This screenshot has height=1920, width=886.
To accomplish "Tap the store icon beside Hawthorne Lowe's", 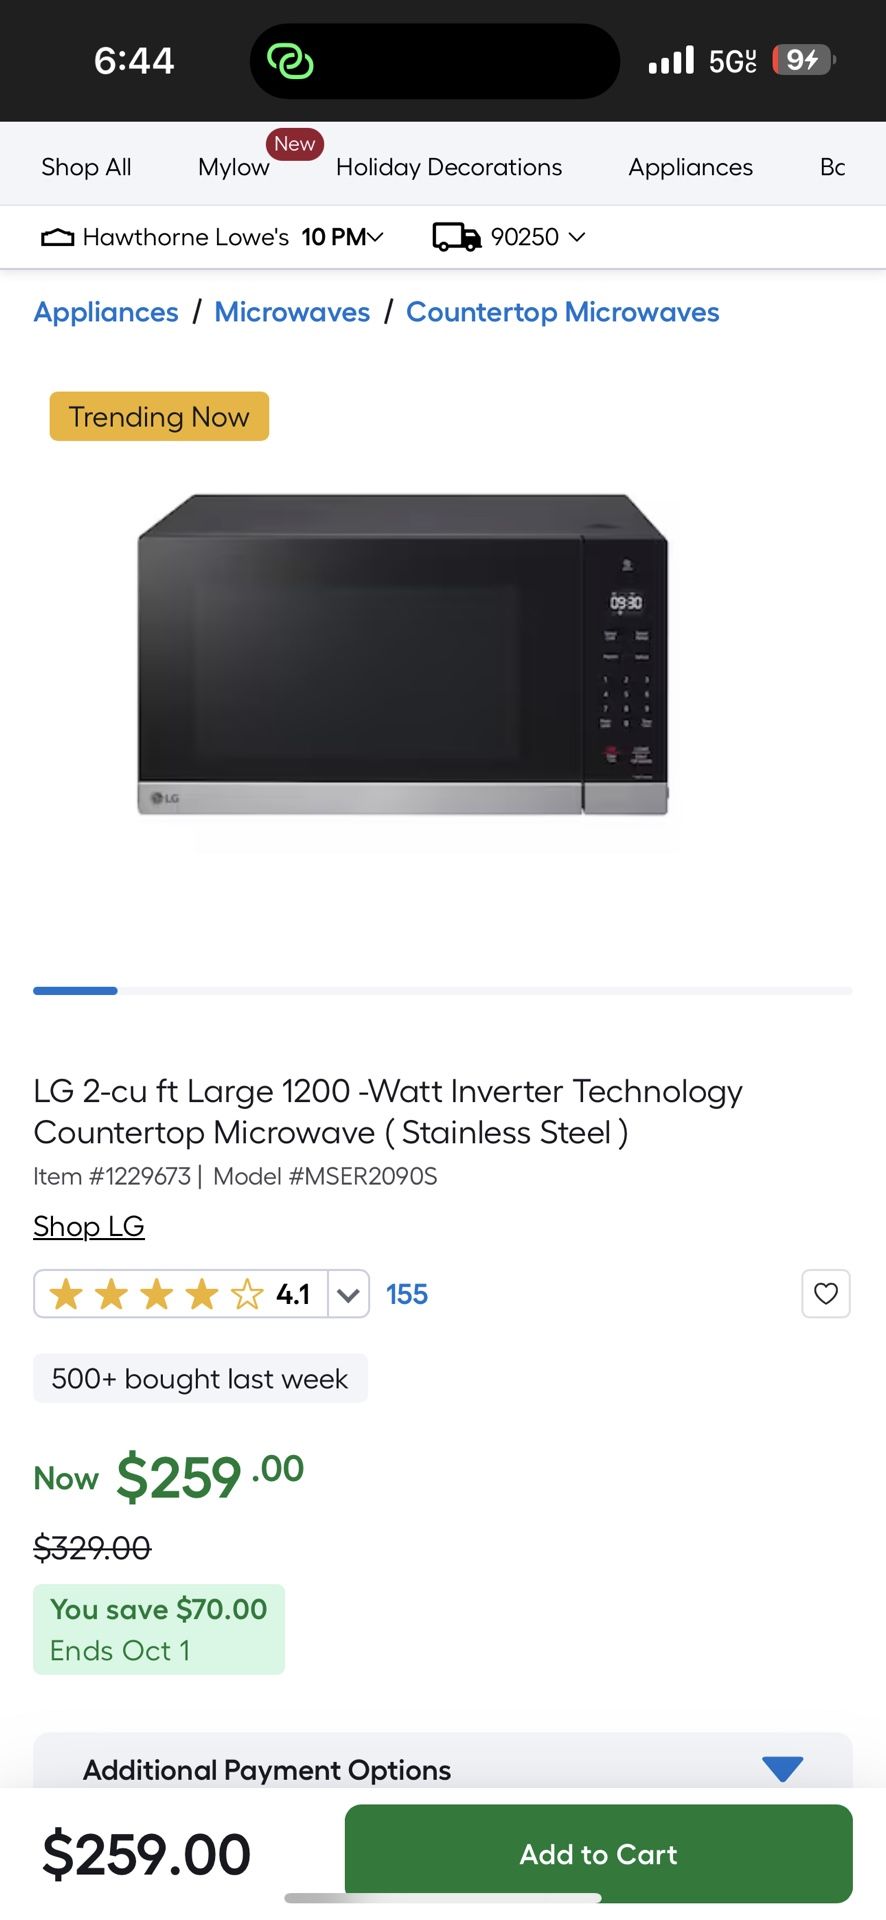I will pyautogui.click(x=57, y=238).
